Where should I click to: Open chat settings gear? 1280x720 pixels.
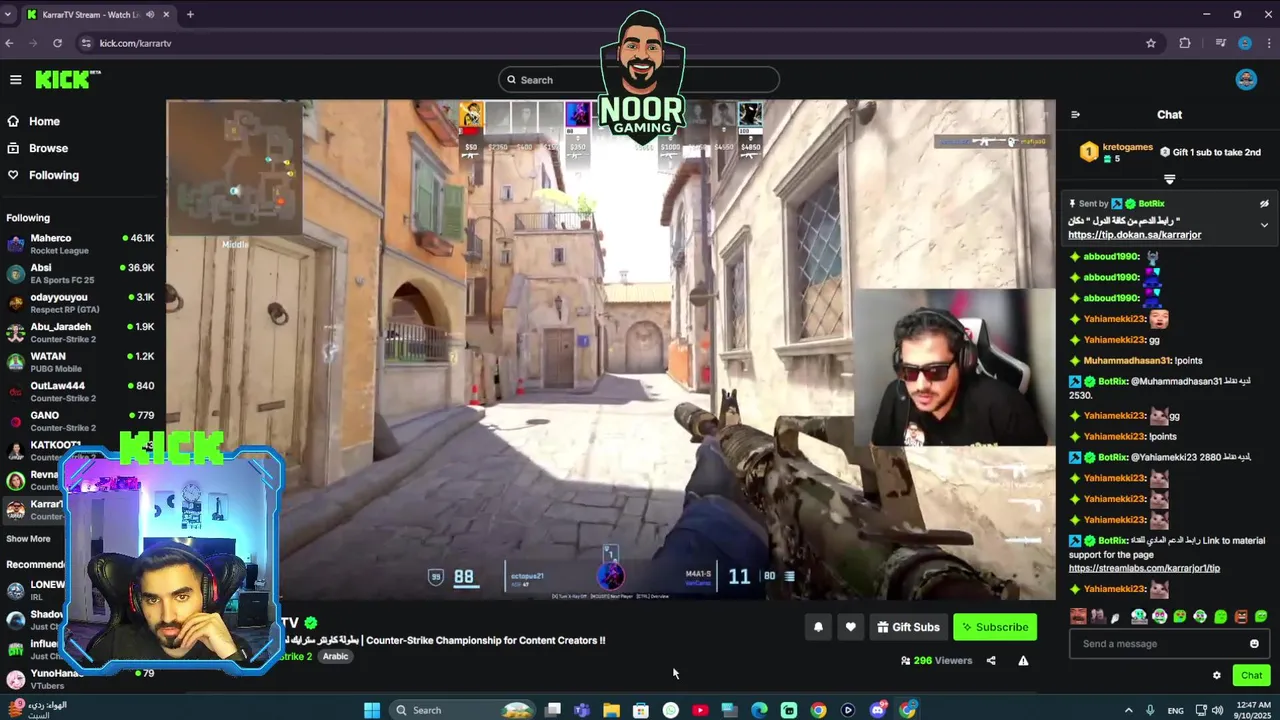coord(1217,675)
